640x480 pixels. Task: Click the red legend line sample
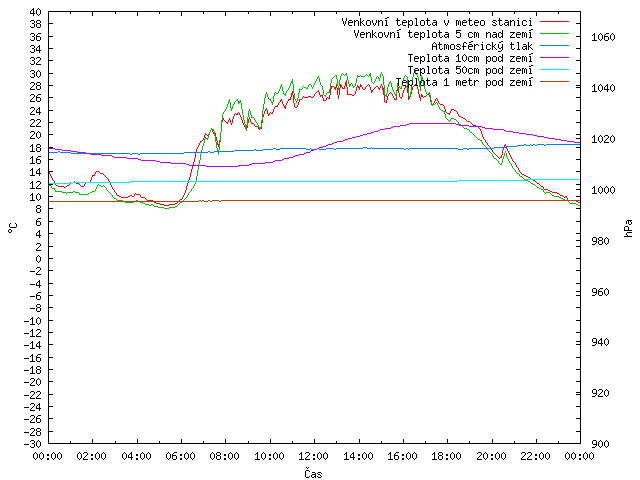(554, 22)
